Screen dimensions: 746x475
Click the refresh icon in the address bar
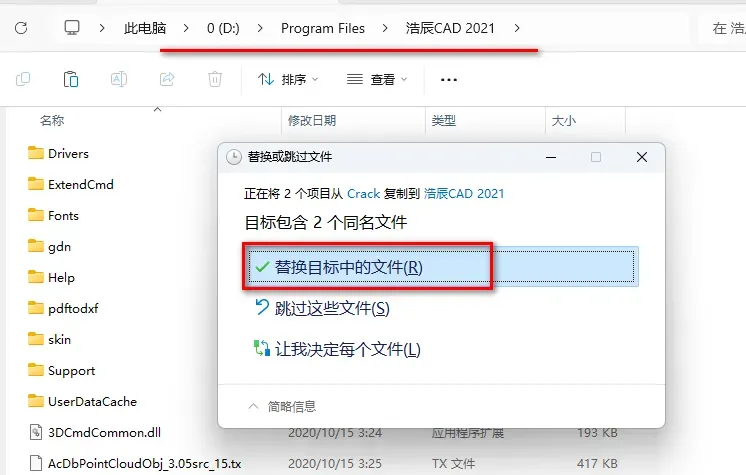tap(21, 28)
